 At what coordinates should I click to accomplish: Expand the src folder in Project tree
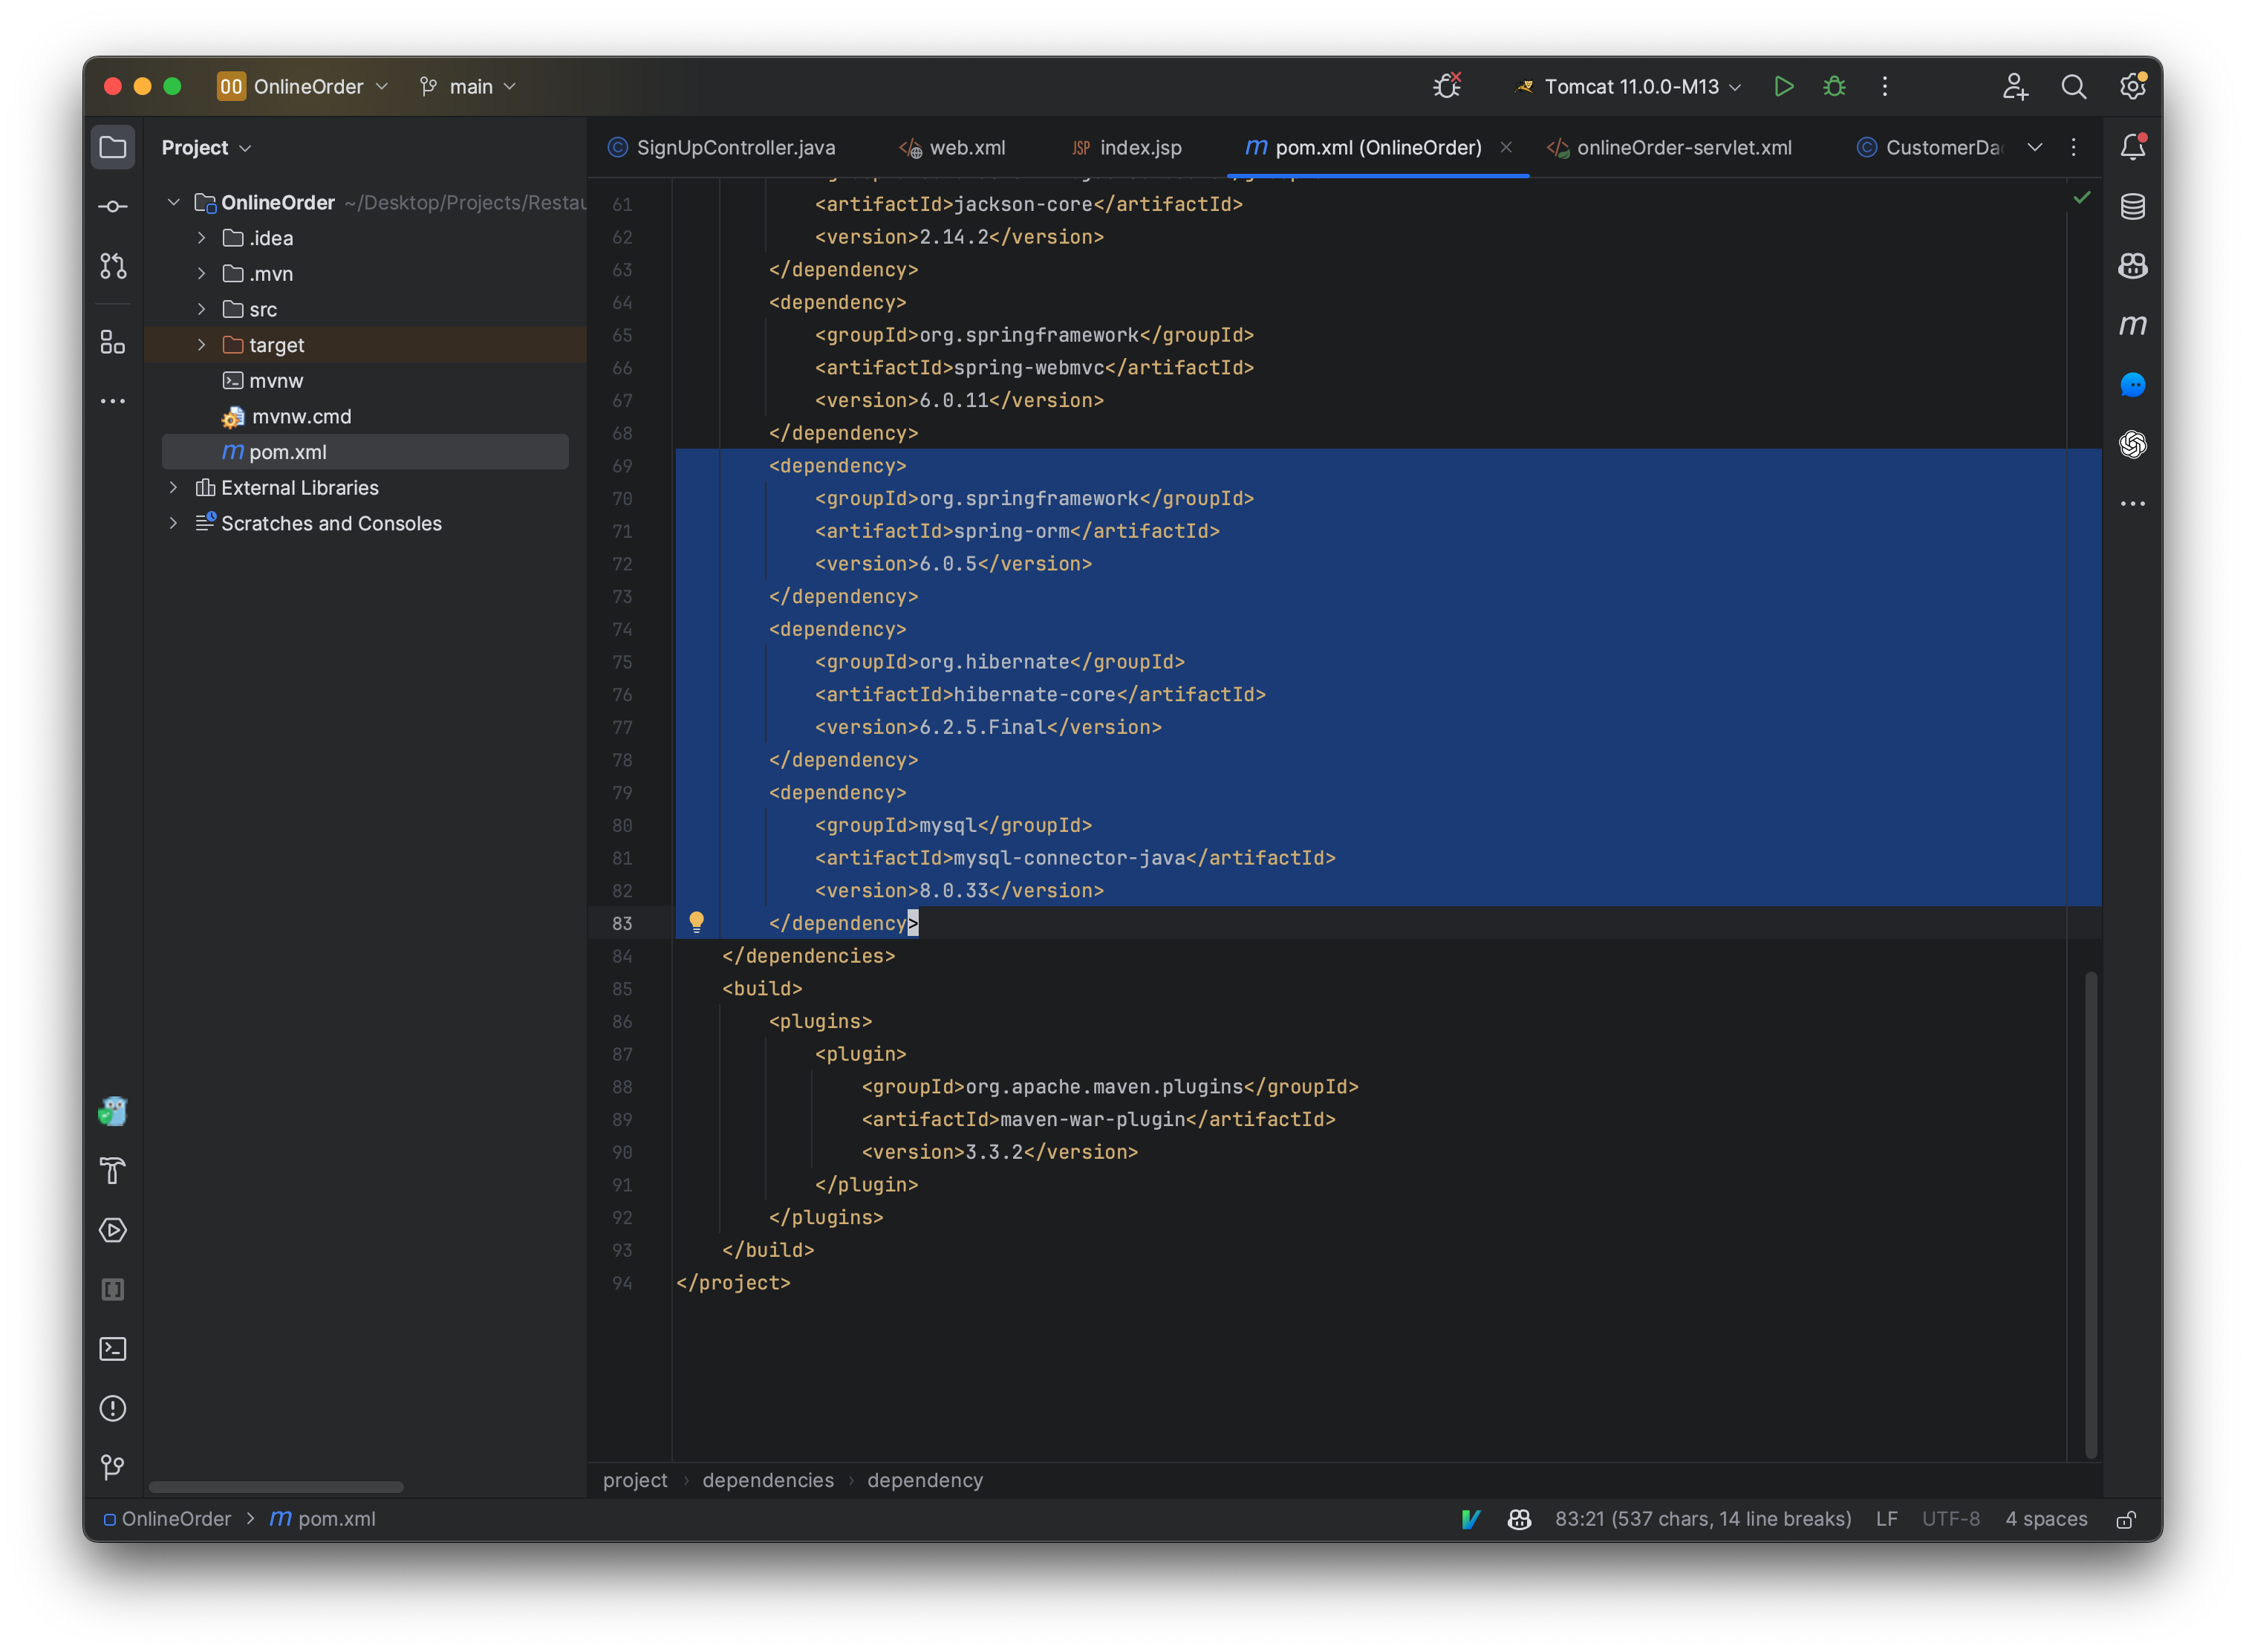tap(201, 309)
